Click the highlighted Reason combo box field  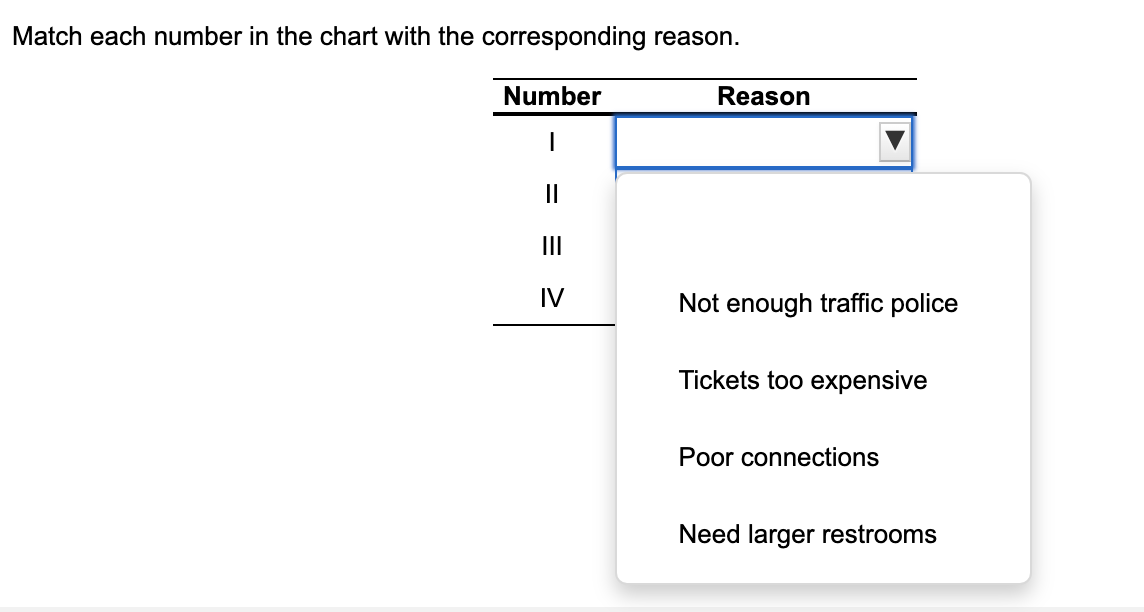tap(750, 141)
